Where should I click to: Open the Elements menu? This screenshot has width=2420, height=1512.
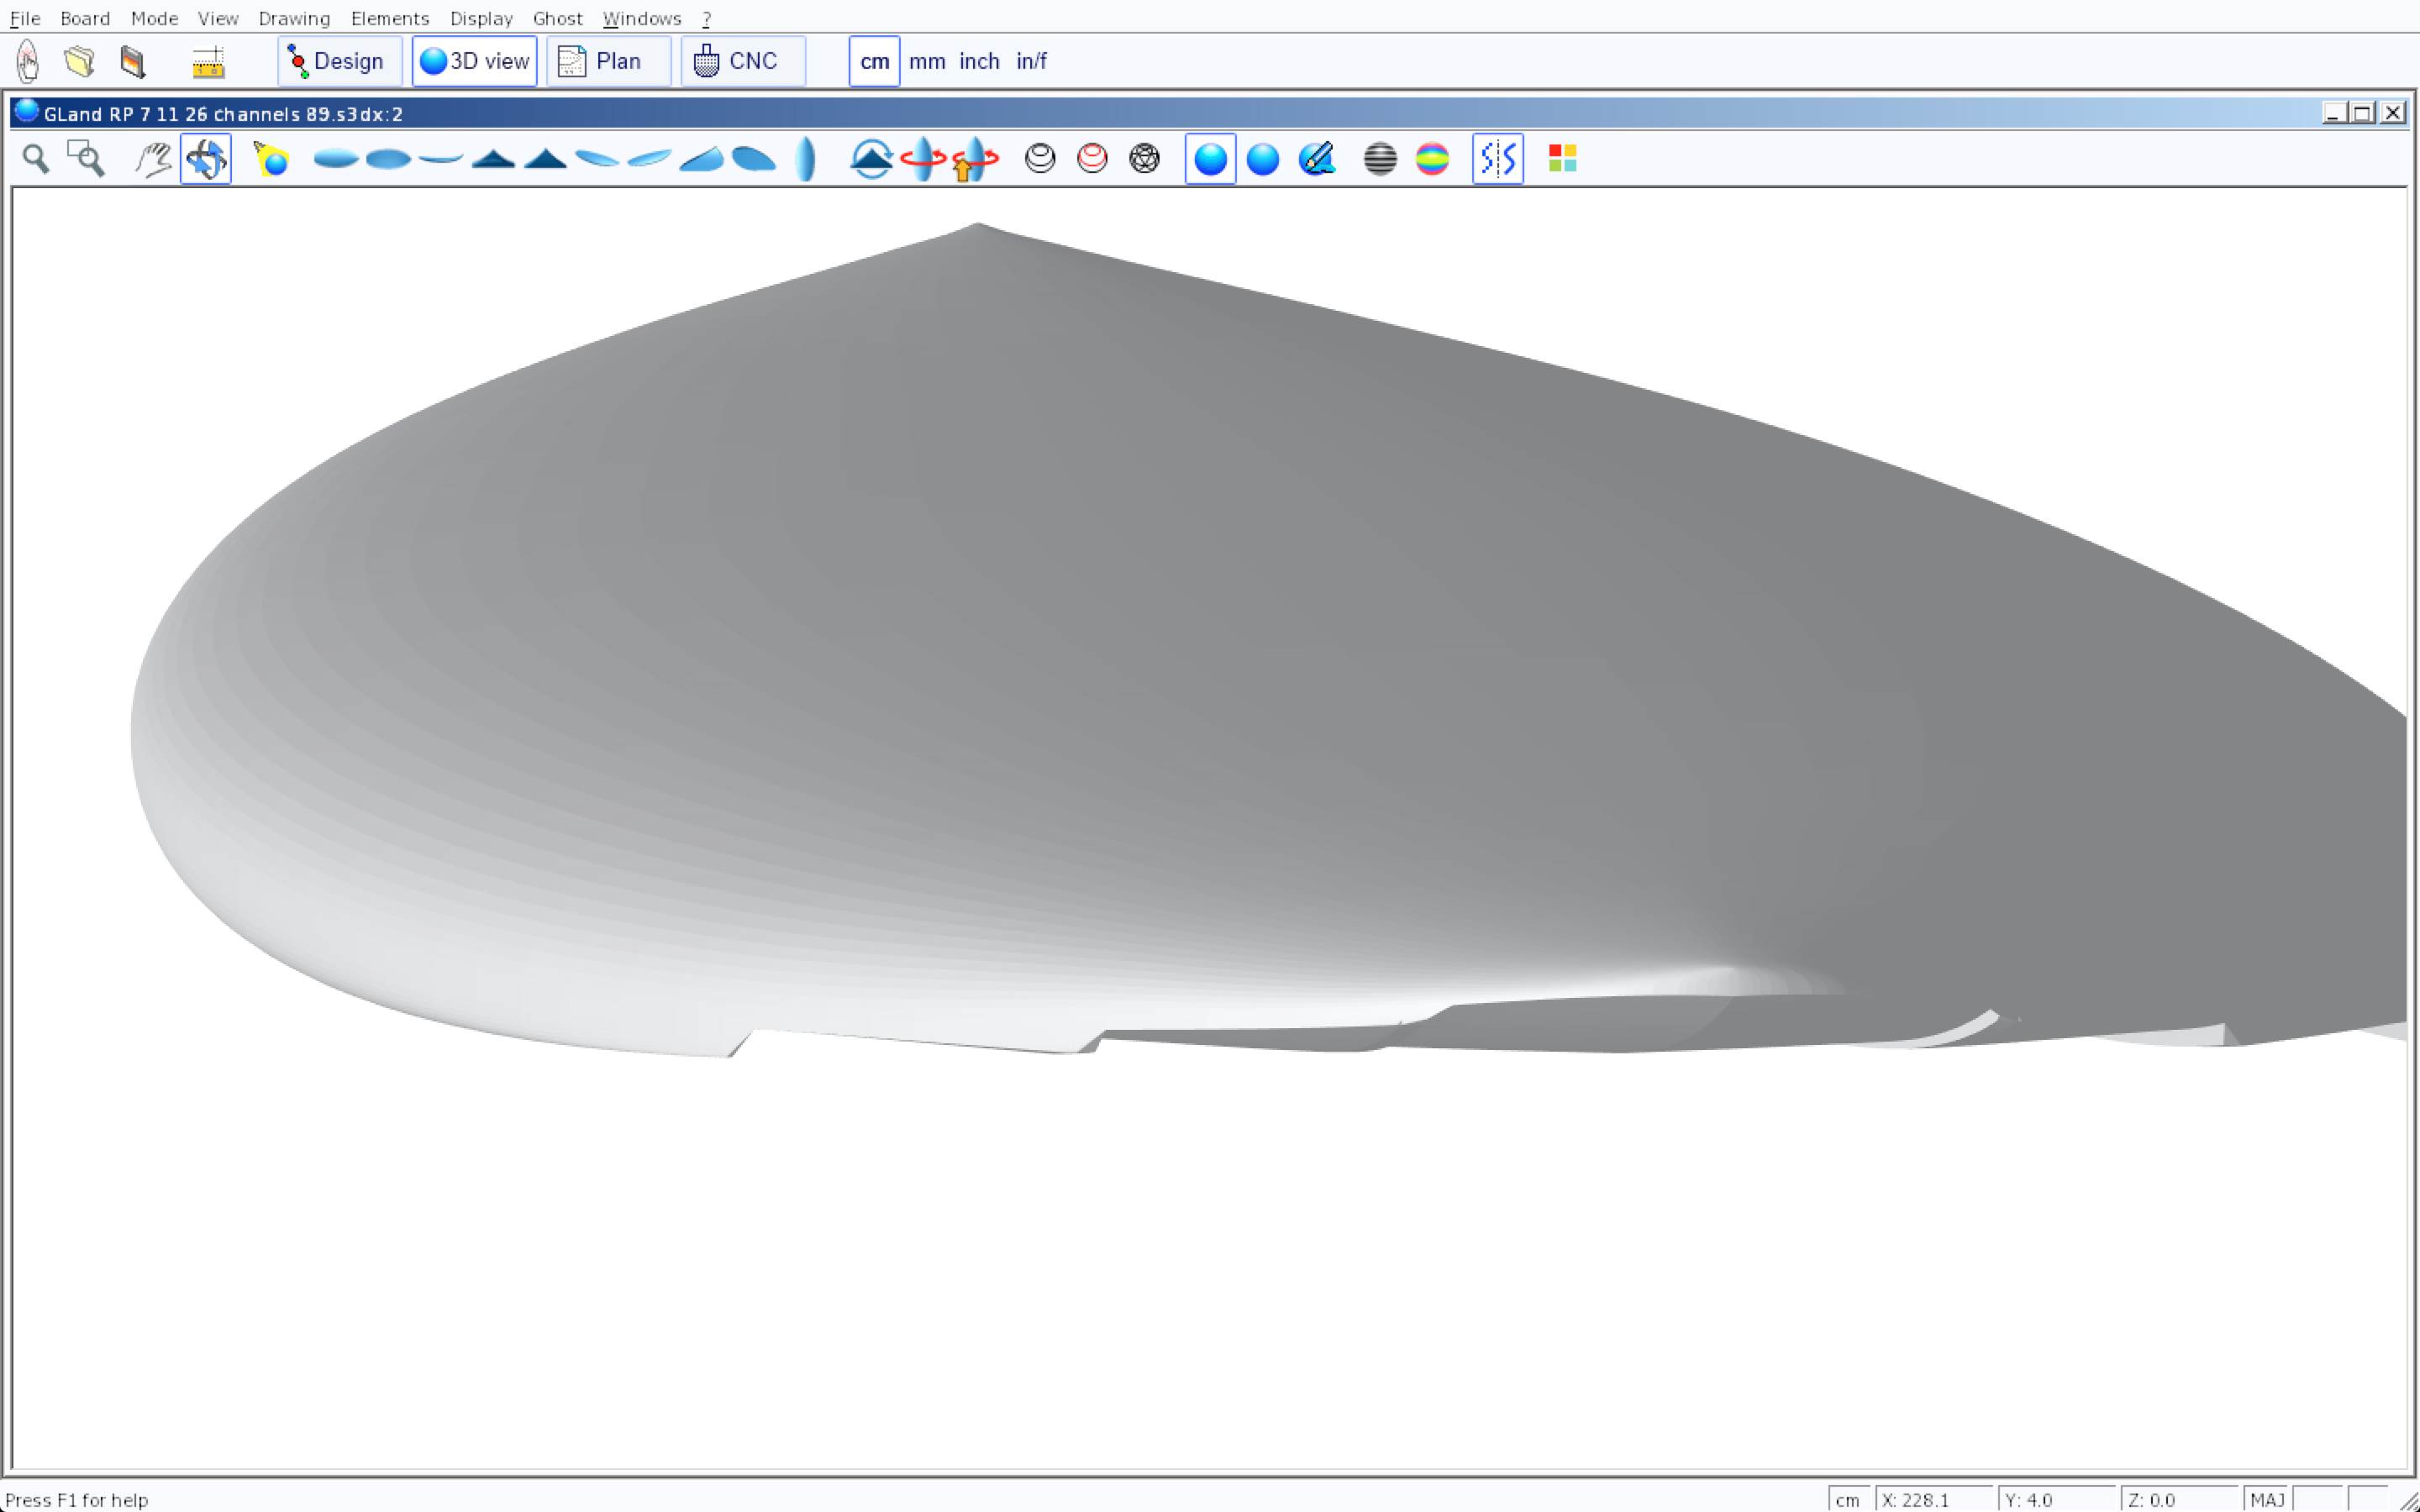[389, 18]
